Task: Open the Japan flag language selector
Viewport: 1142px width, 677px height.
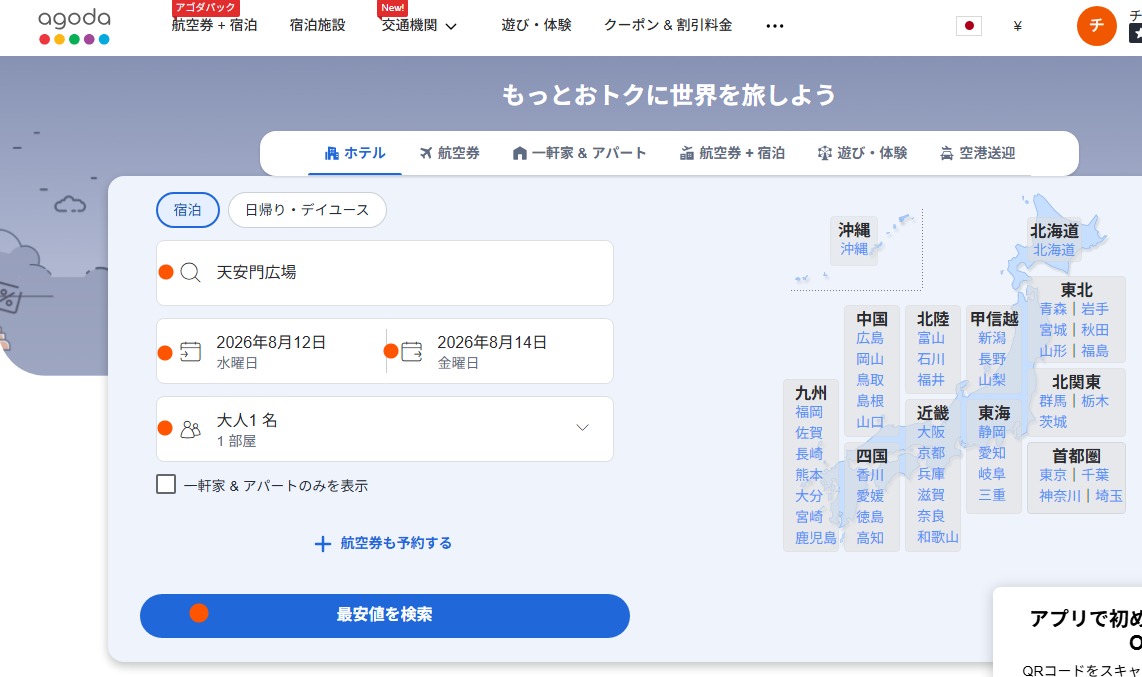Action: pos(969,25)
